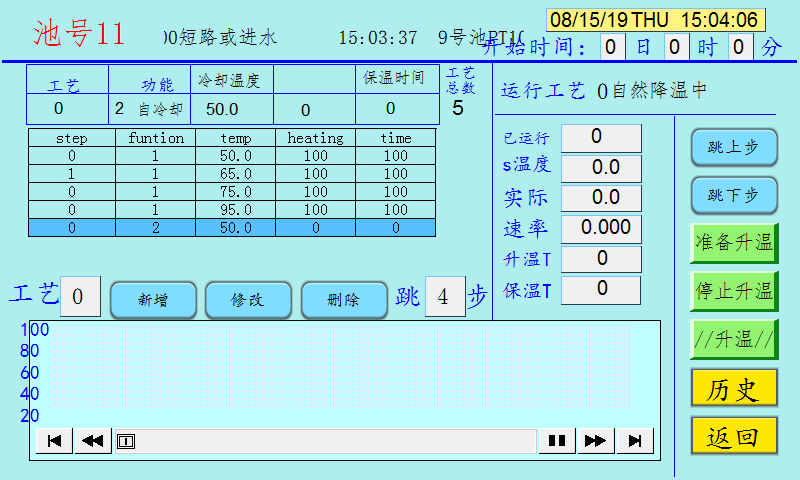Click 跳下步 to go to next step

pyautogui.click(x=733, y=195)
